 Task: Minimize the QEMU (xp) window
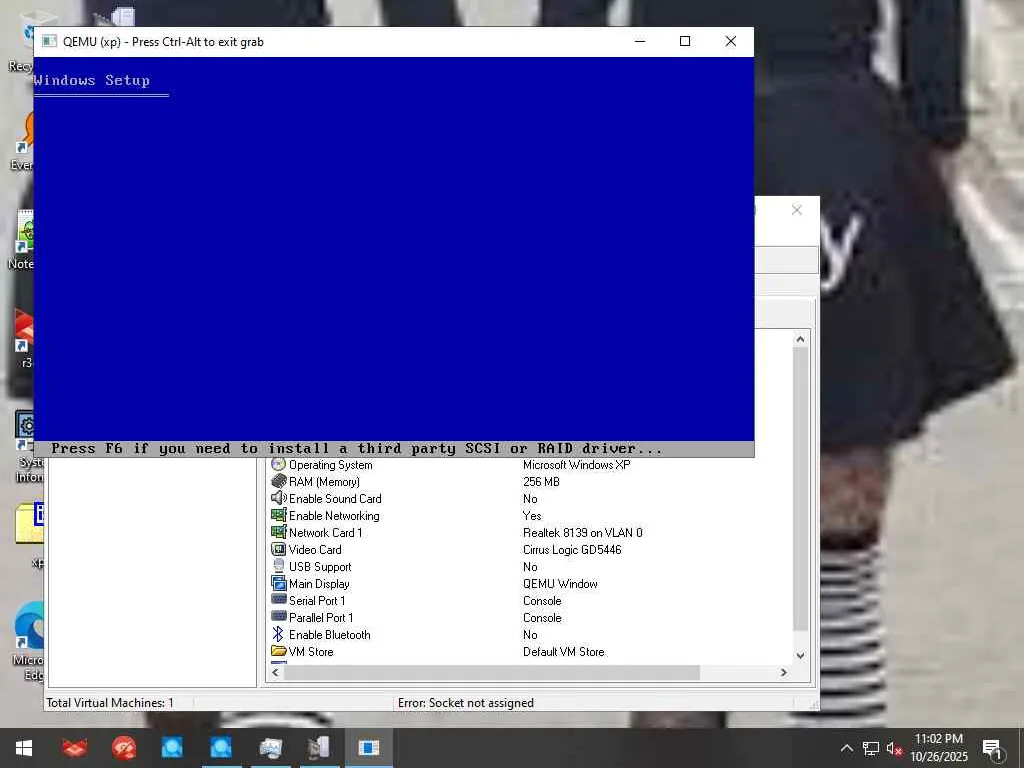coord(640,41)
